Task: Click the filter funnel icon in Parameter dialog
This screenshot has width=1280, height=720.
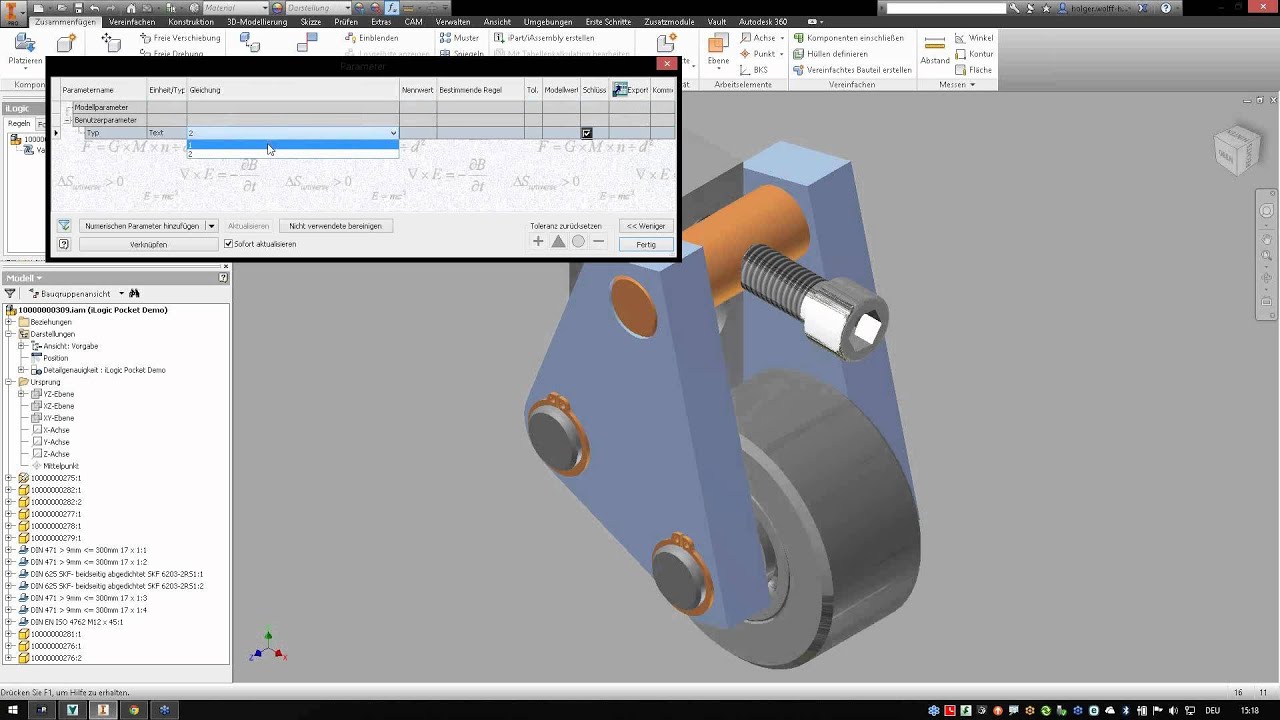Action: pyautogui.click(x=64, y=226)
